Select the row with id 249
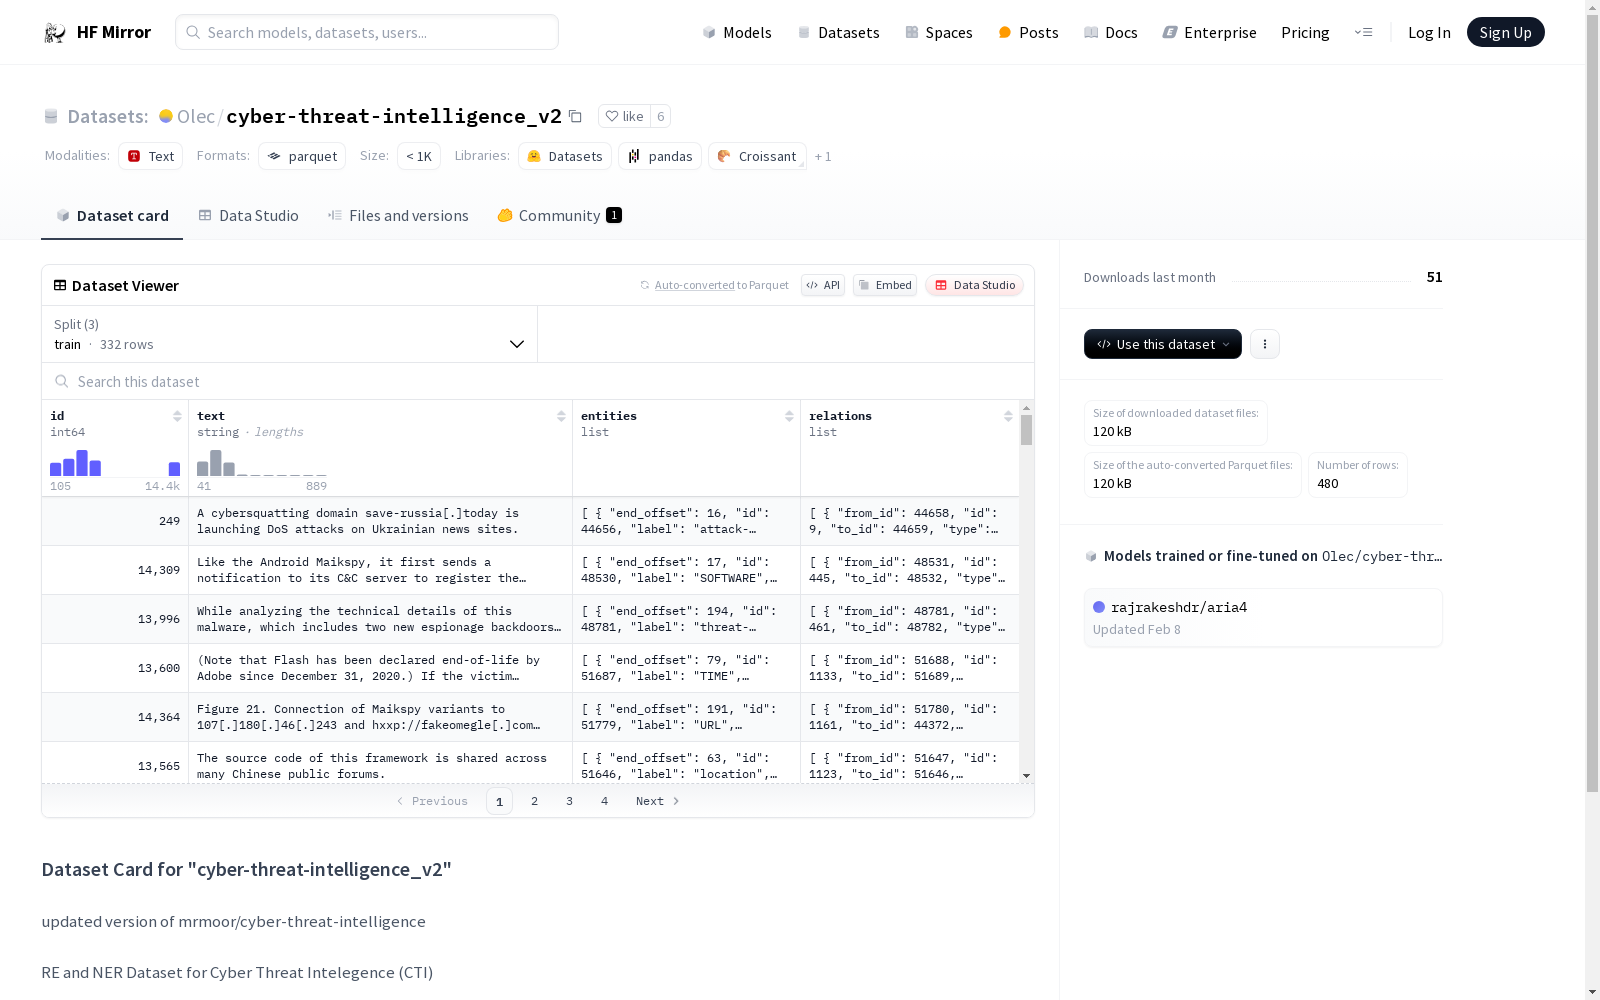Viewport: 1600px width, 1000px height. 530,521
